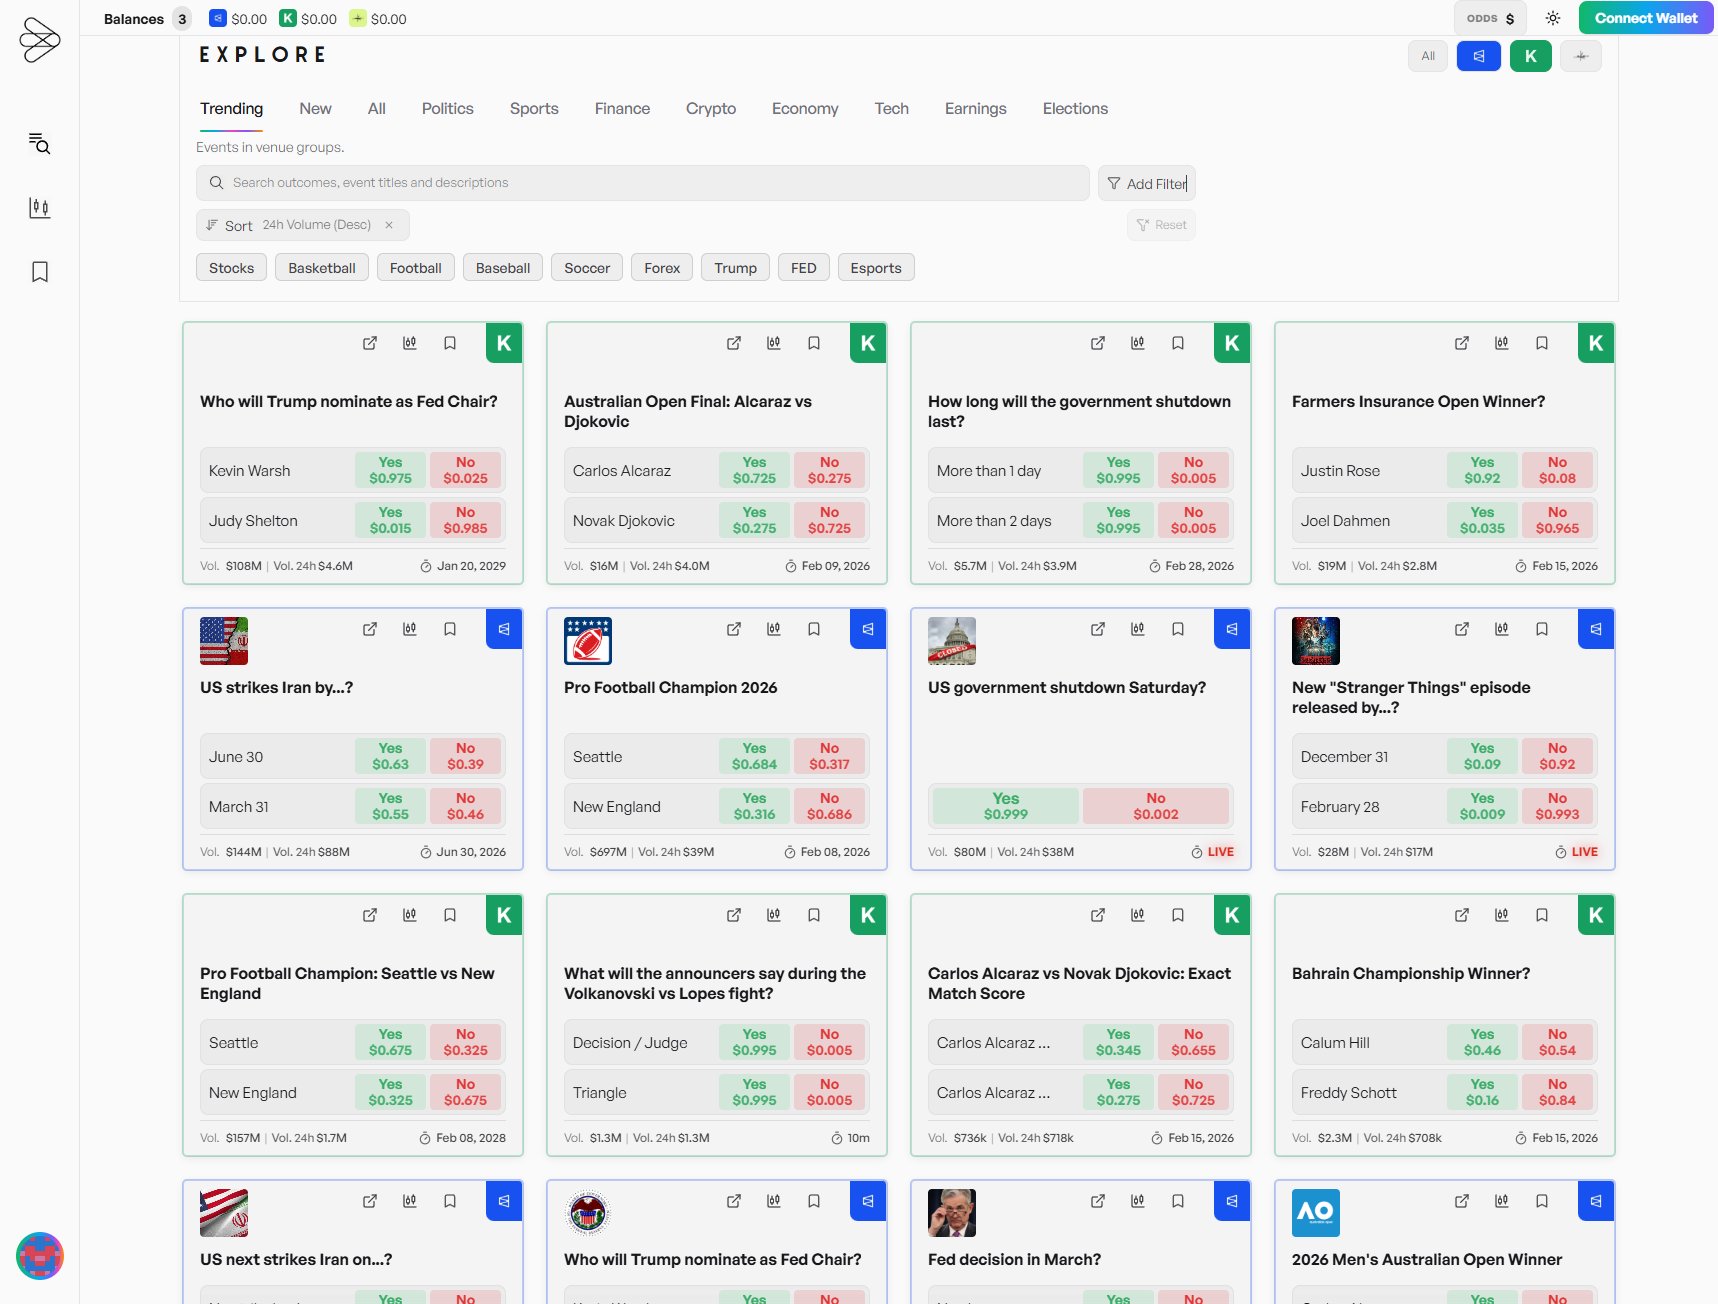1718x1304 pixels.
Task: Toggle the ODDS $ display switch
Action: pyautogui.click(x=1490, y=18)
